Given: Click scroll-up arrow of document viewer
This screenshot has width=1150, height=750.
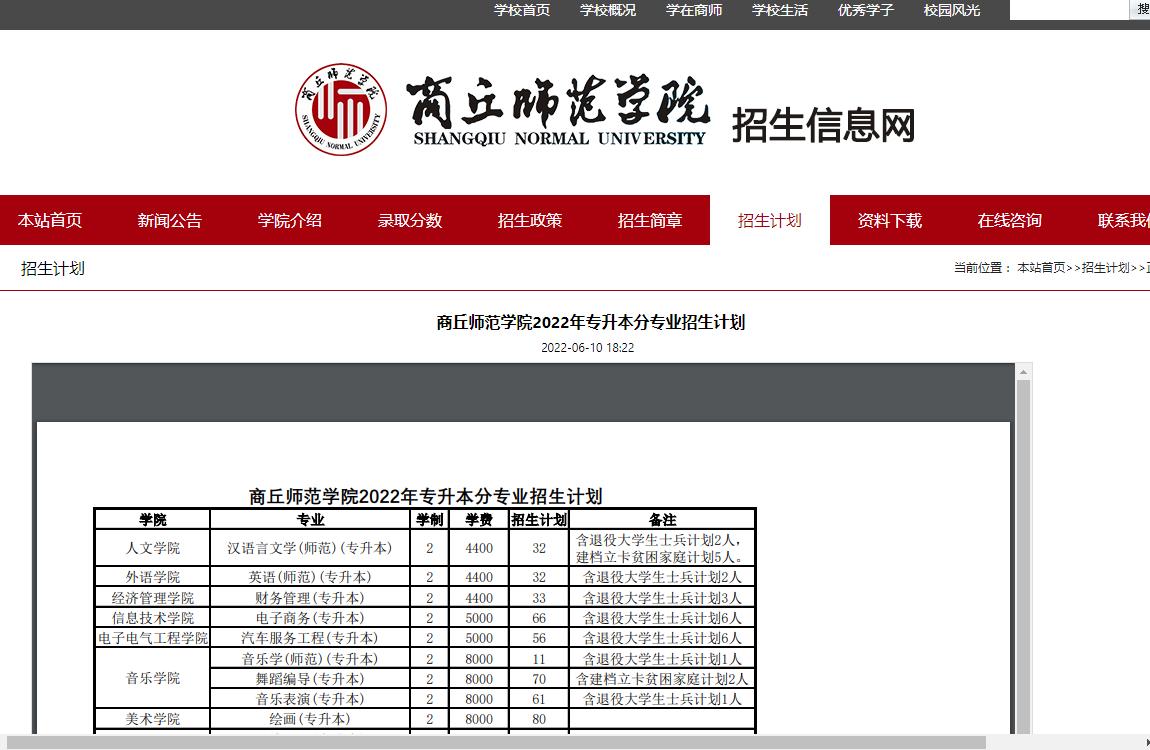Looking at the screenshot, I should pos(1024,372).
